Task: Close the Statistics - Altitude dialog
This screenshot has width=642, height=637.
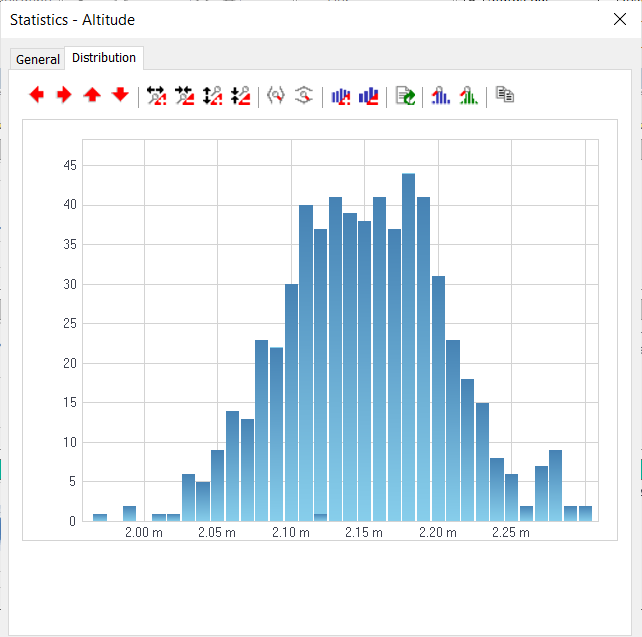Action: 619,19
